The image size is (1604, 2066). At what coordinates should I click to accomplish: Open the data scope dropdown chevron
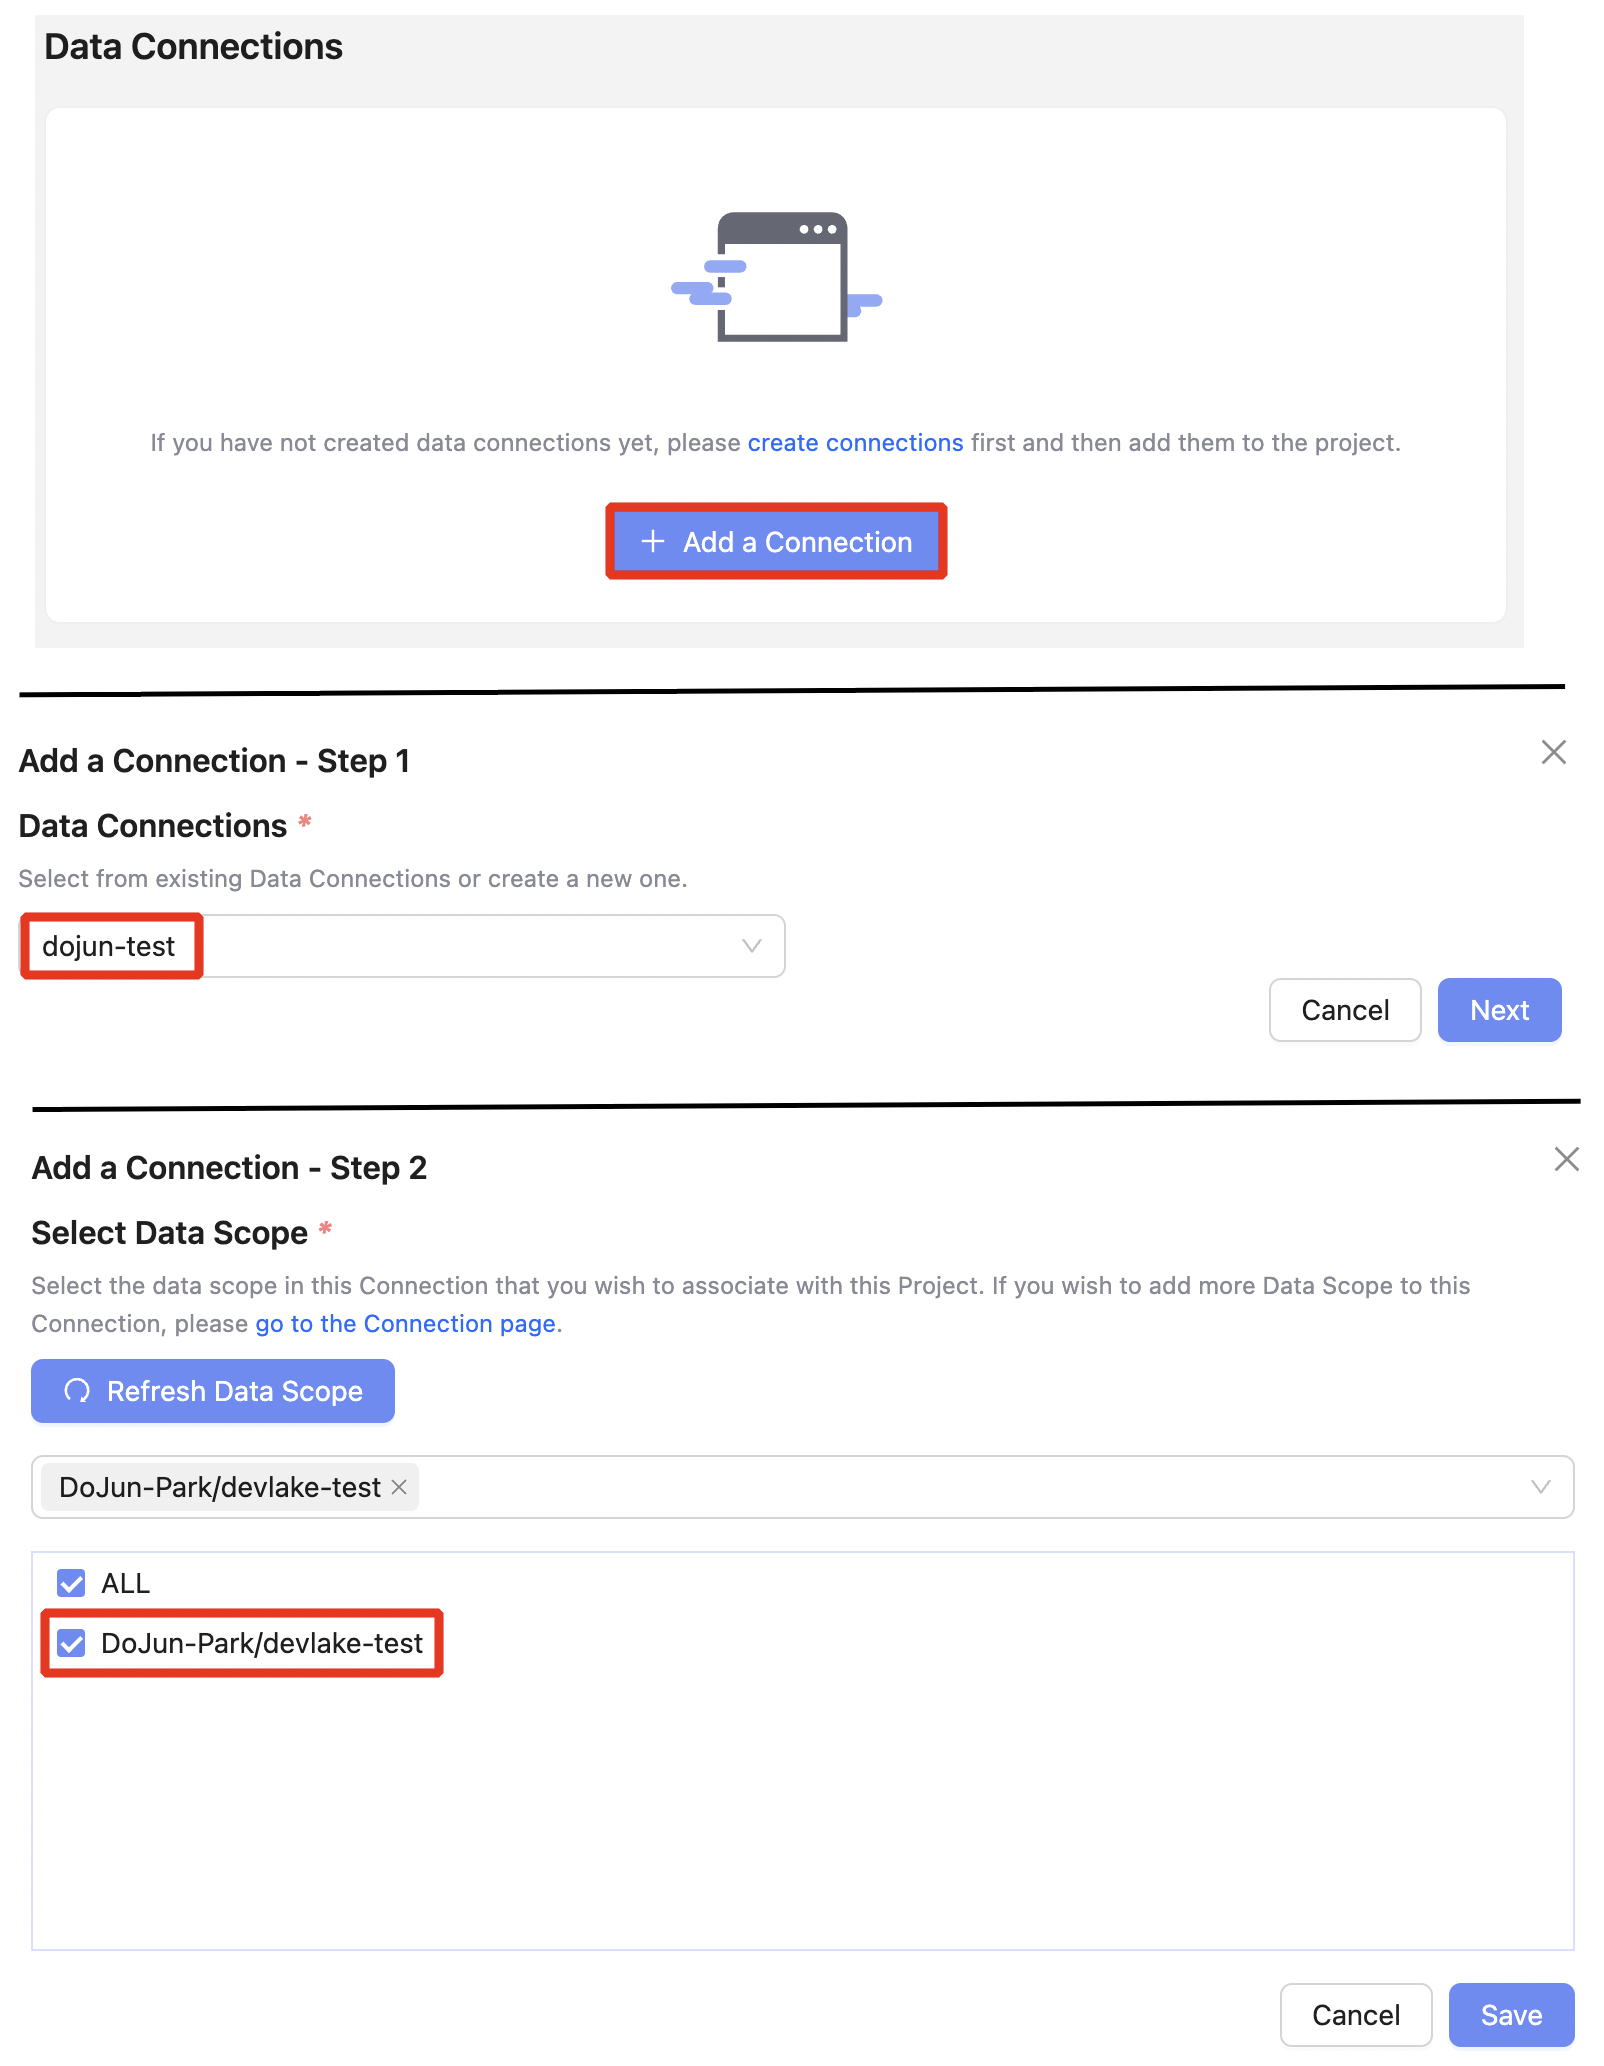click(1541, 1487)
